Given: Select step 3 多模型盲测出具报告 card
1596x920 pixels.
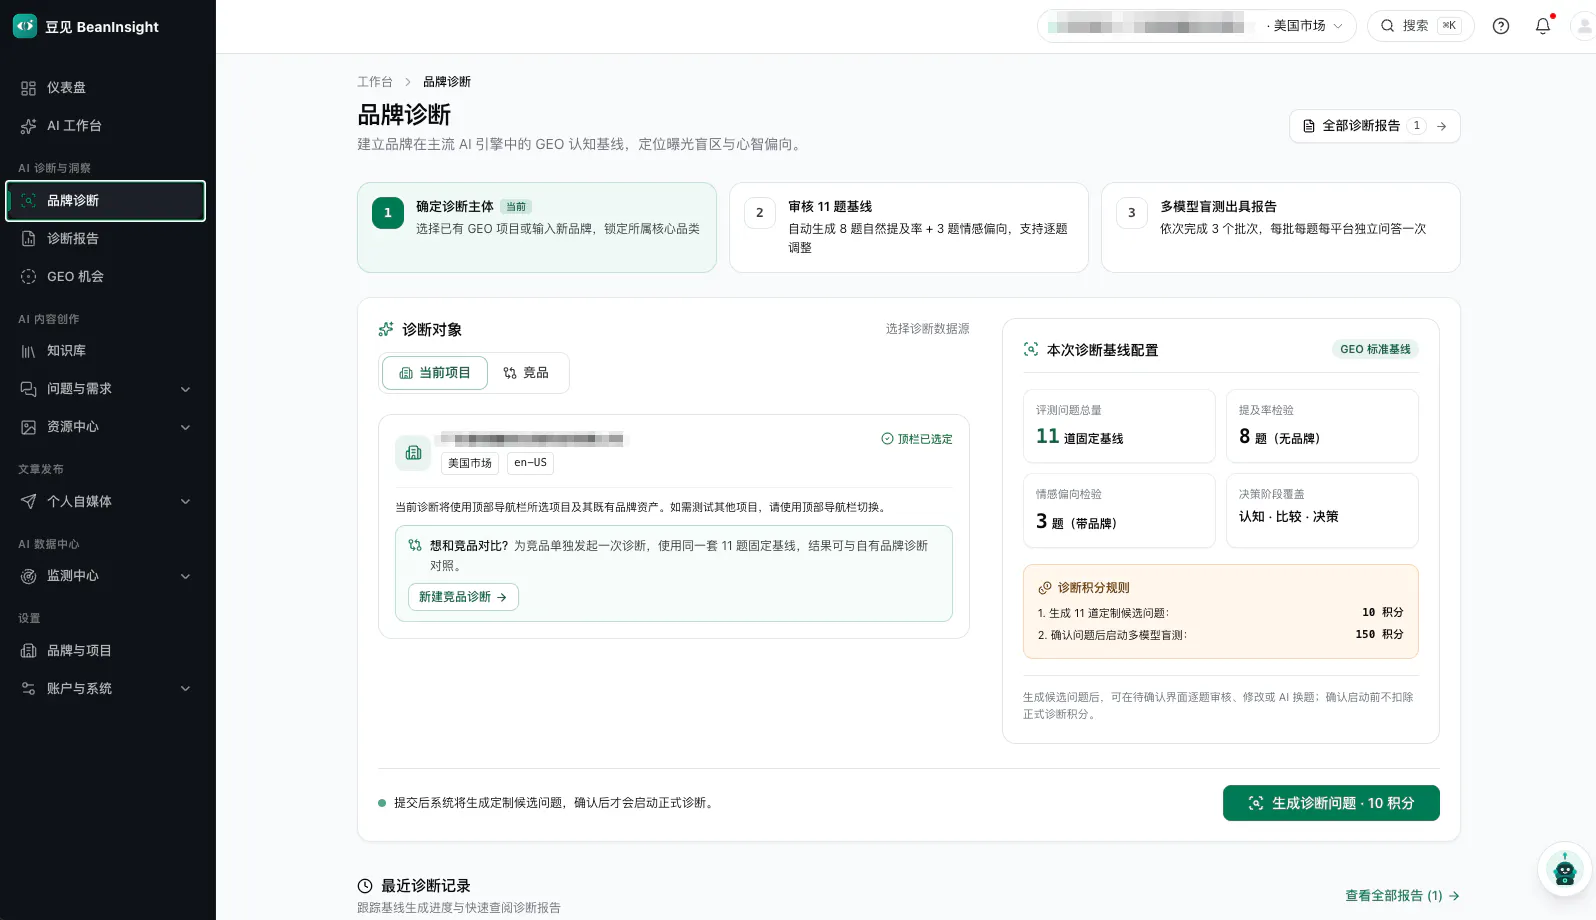Looking at the screenshot, I should pos(1281,227).
